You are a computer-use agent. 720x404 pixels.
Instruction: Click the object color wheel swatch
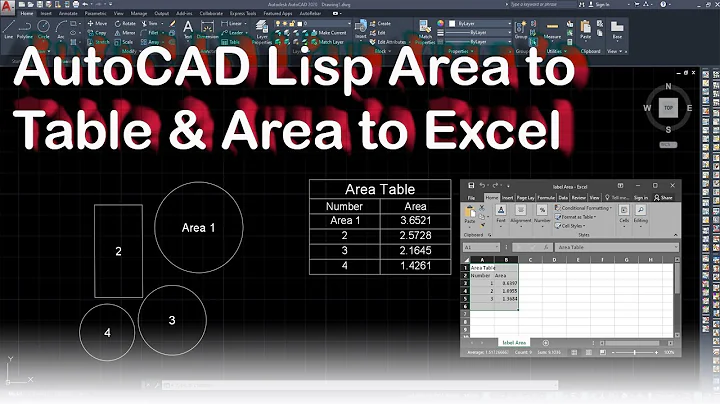pos(440,23)
